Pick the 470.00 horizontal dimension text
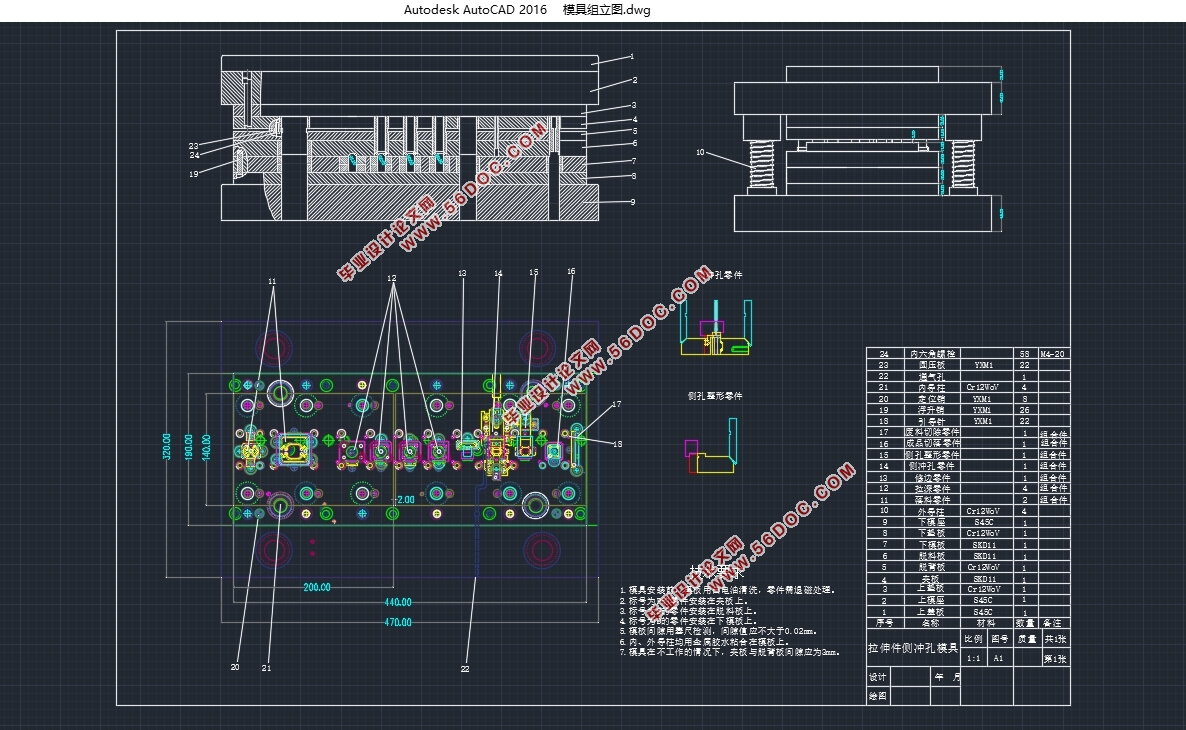1186x730 pixels. pos(398,623)
